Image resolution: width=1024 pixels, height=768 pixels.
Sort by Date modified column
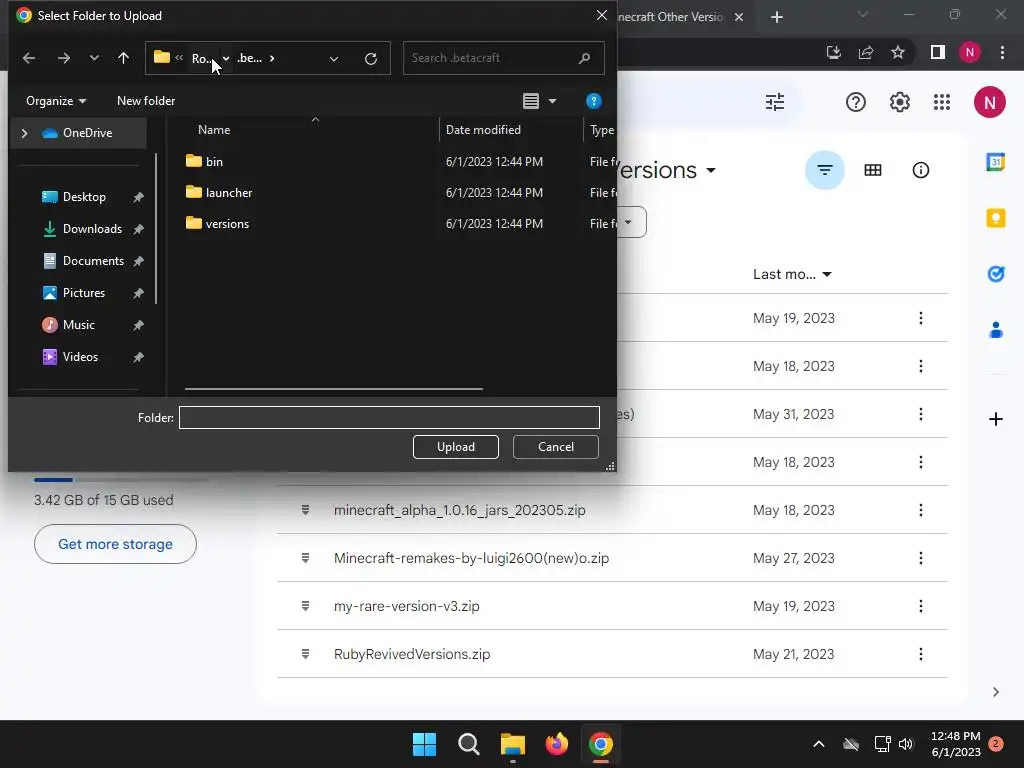click(483, 129)
